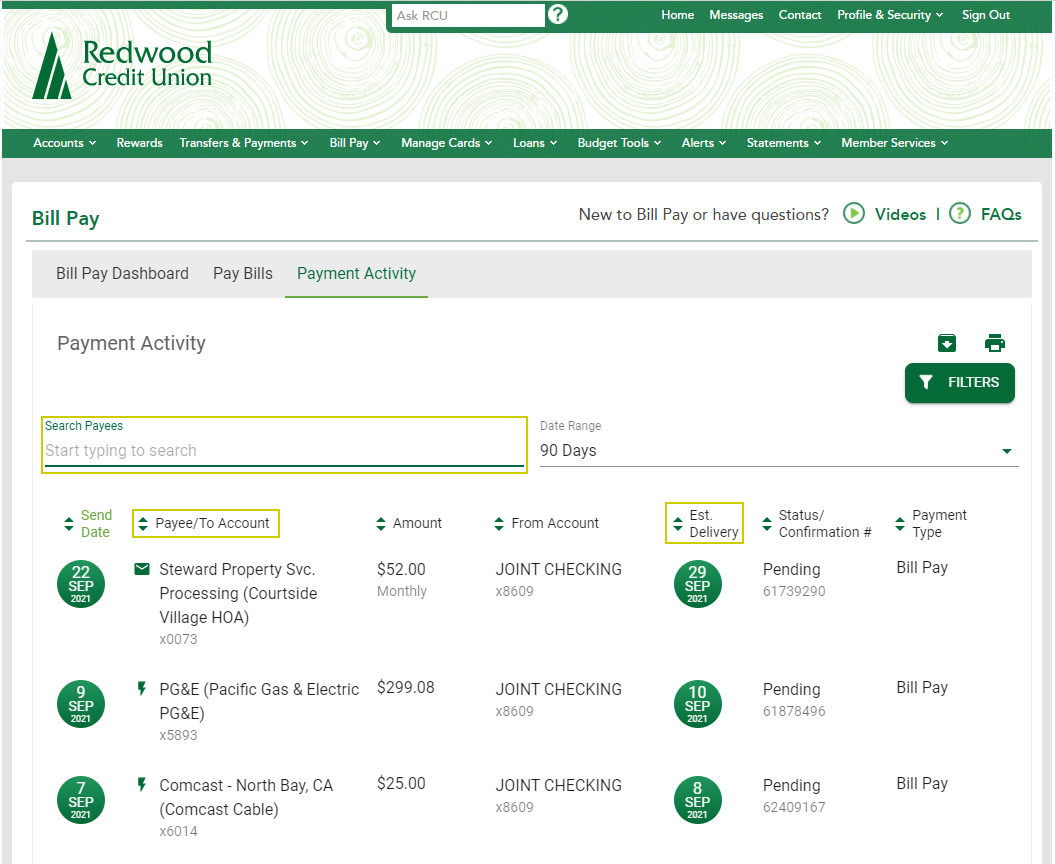1055x864 pixels.
Task: Sort by Send Date column arrows
Action: coord(69,524)
